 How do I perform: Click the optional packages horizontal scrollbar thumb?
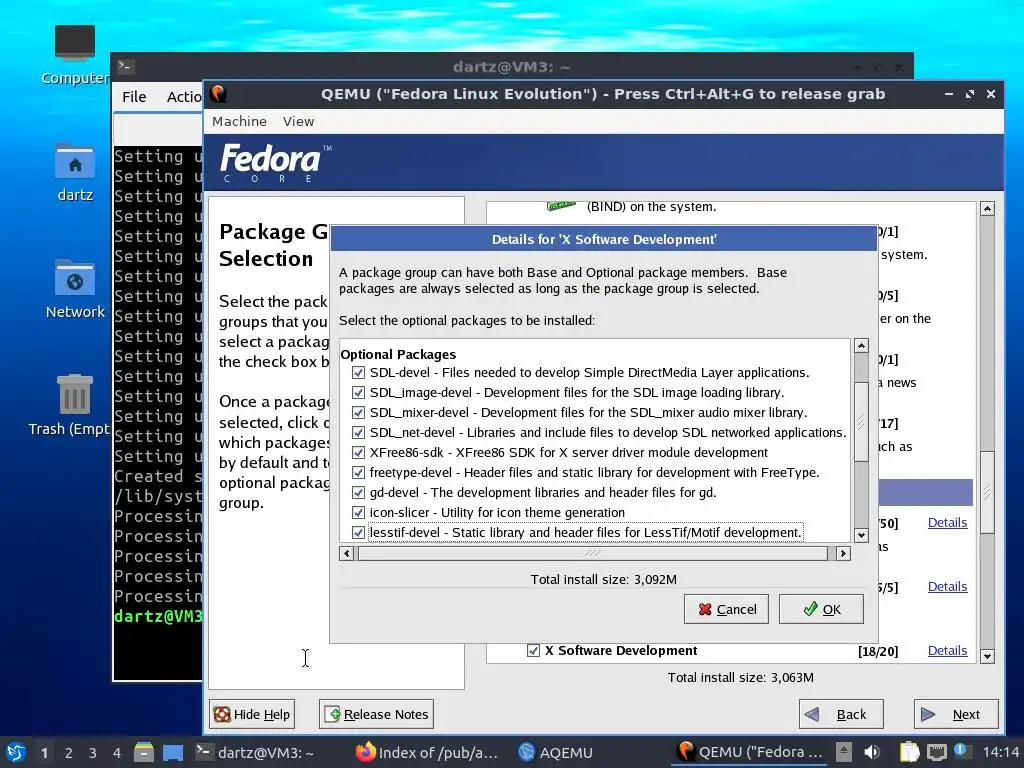coord(593,554)
